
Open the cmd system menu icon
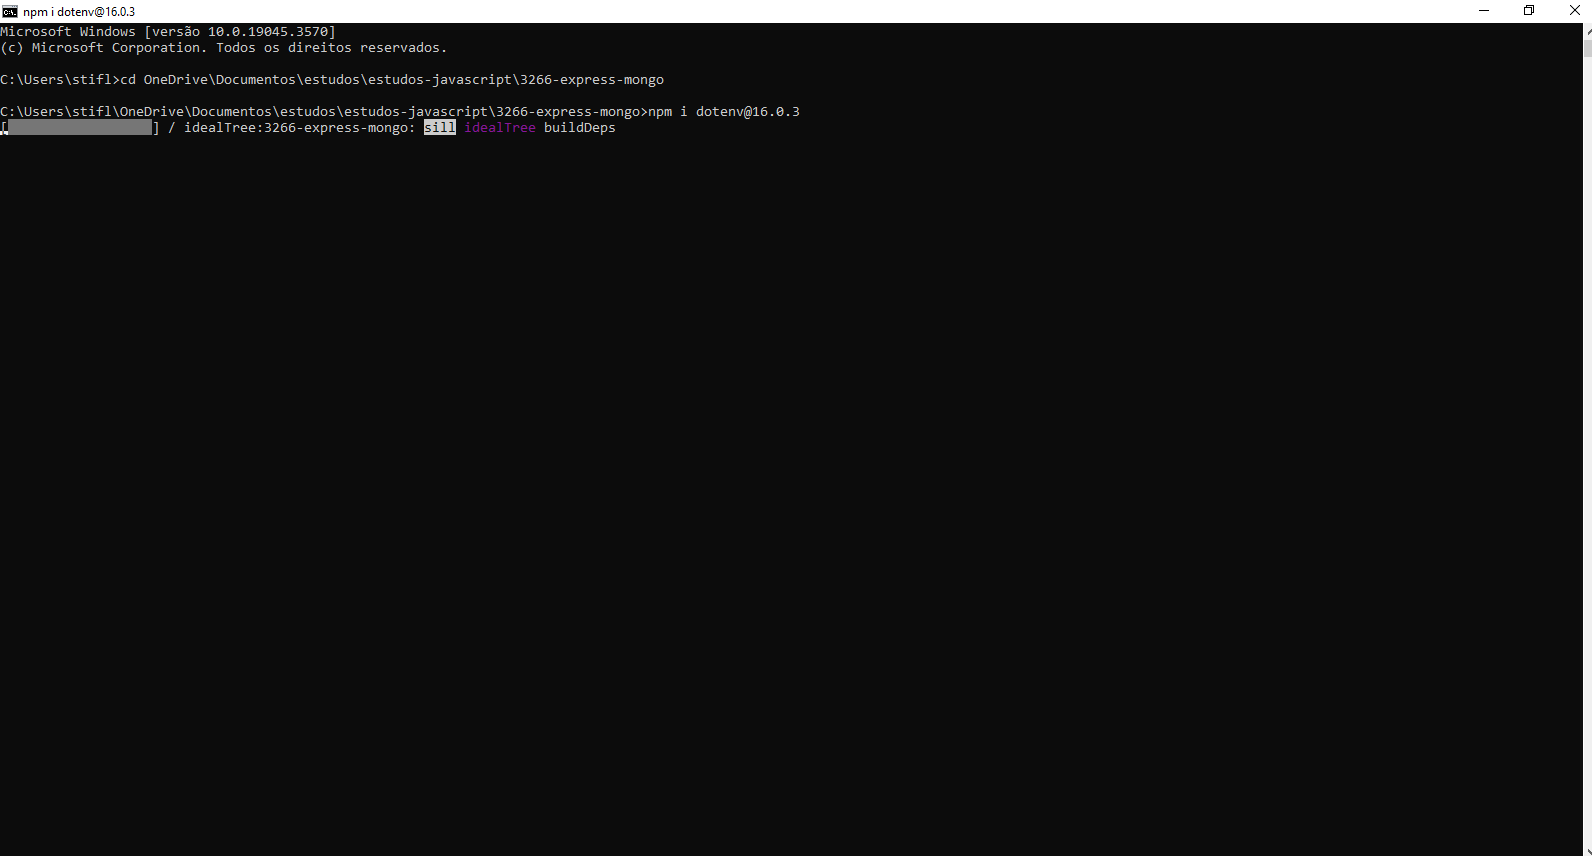point(10,11)
